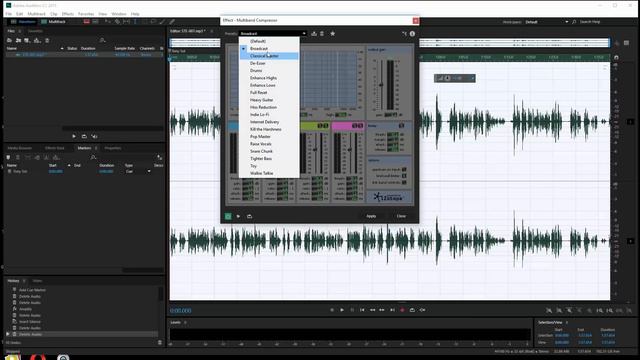The image size is (640, 360).
Task: Click the current timecode display
Action: click(180, 311)
